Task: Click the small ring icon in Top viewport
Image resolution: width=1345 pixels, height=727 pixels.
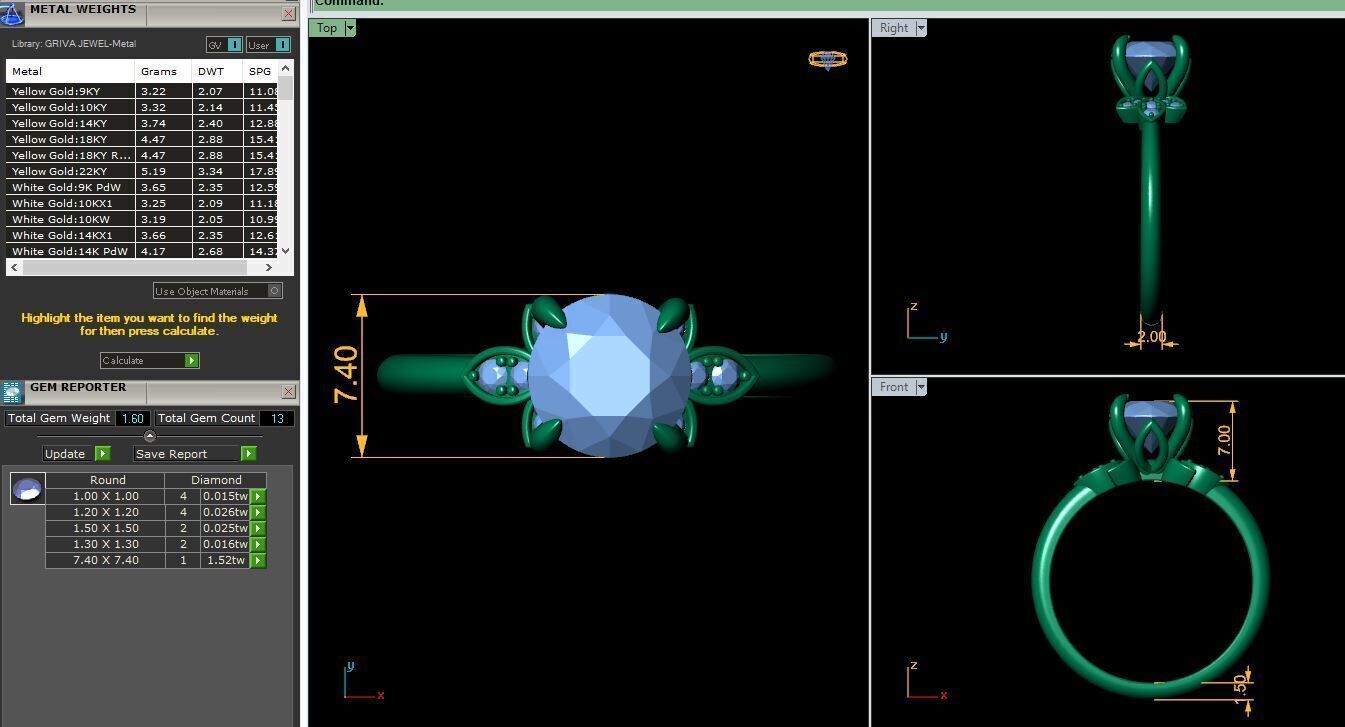Action: pyautogui.click(x=828, y=60)
